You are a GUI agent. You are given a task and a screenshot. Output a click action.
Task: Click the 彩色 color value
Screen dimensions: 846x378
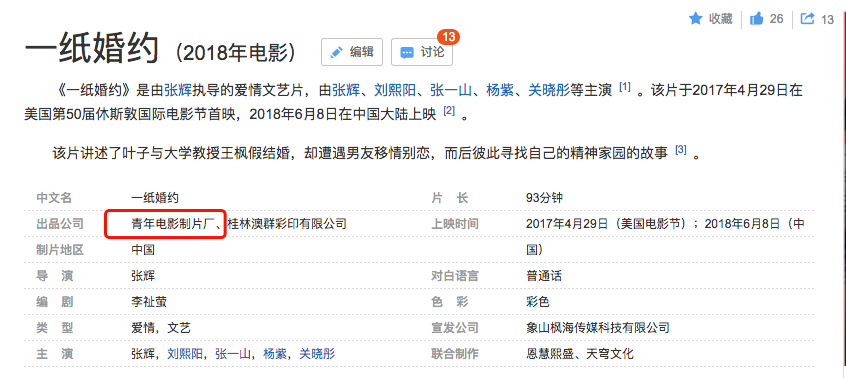pyautogui.click(x=538, y=302)
